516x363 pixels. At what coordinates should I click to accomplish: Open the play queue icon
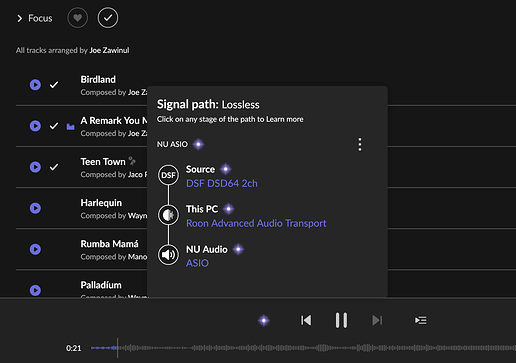pos(421,320)
